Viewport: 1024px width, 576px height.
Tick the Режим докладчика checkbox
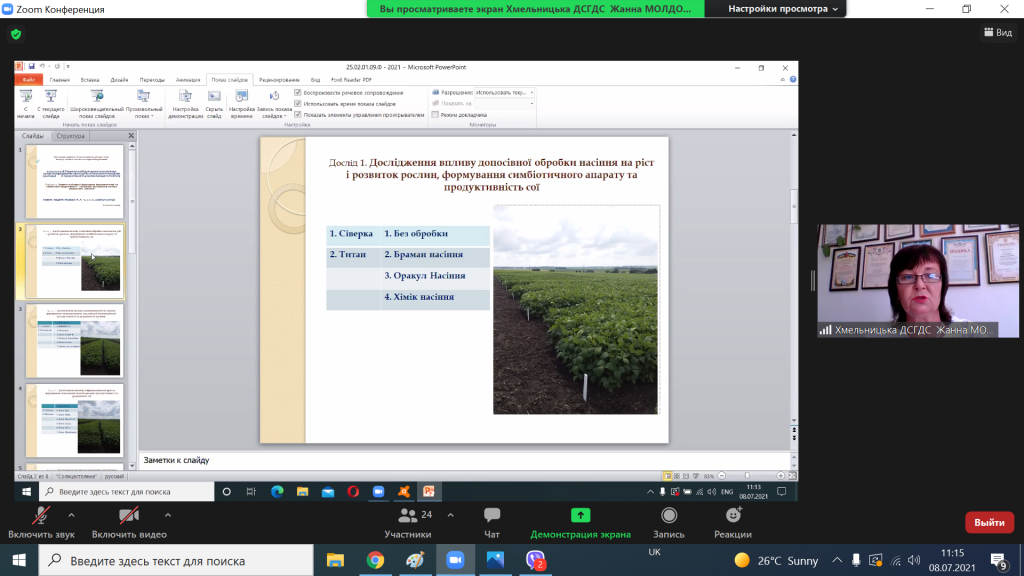coord(435,115)
